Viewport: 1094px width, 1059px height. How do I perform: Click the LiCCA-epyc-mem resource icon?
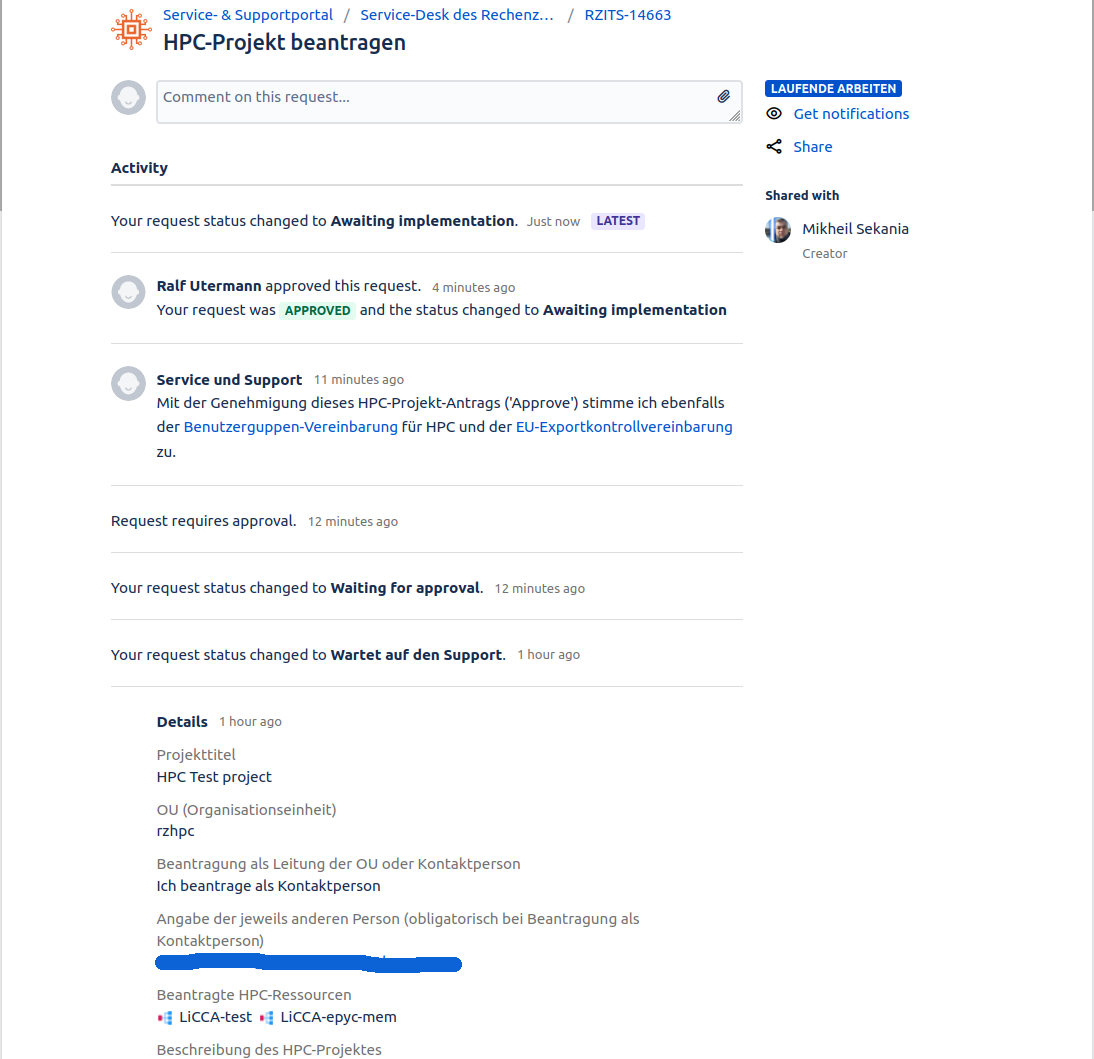click(x=266, y=1018)
